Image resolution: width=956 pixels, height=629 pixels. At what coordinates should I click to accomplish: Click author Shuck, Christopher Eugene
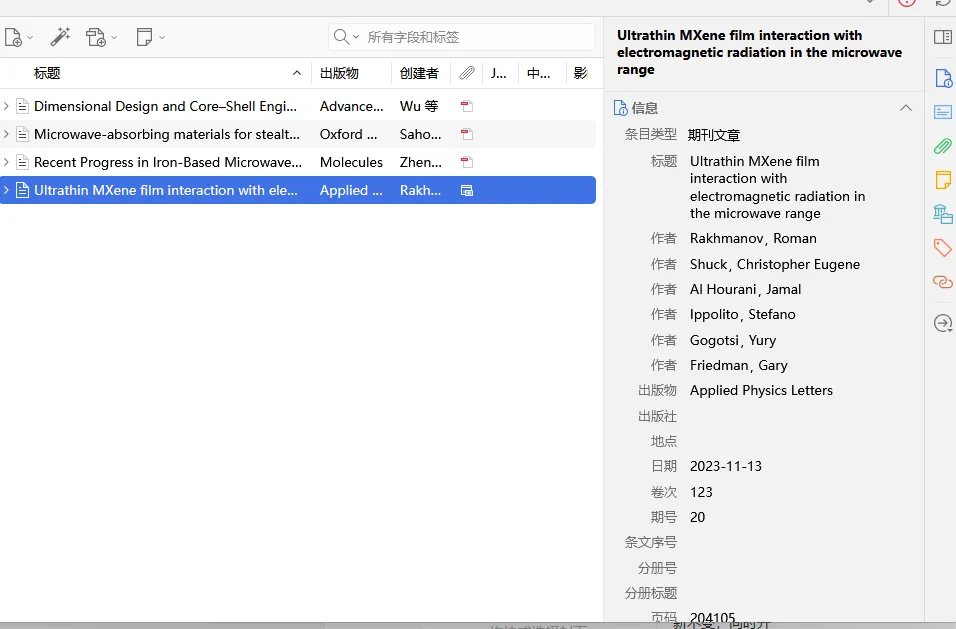tap(775, 264)
